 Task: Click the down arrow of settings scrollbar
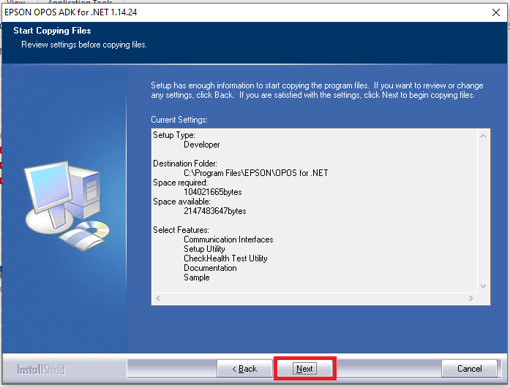[483, 286]
